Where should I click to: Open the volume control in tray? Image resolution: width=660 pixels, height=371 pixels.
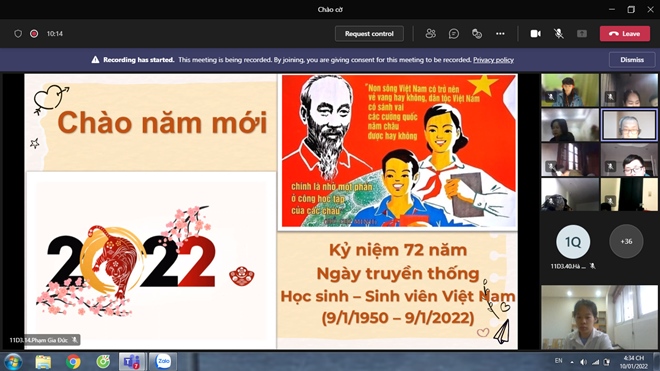(x=583, y=362)
